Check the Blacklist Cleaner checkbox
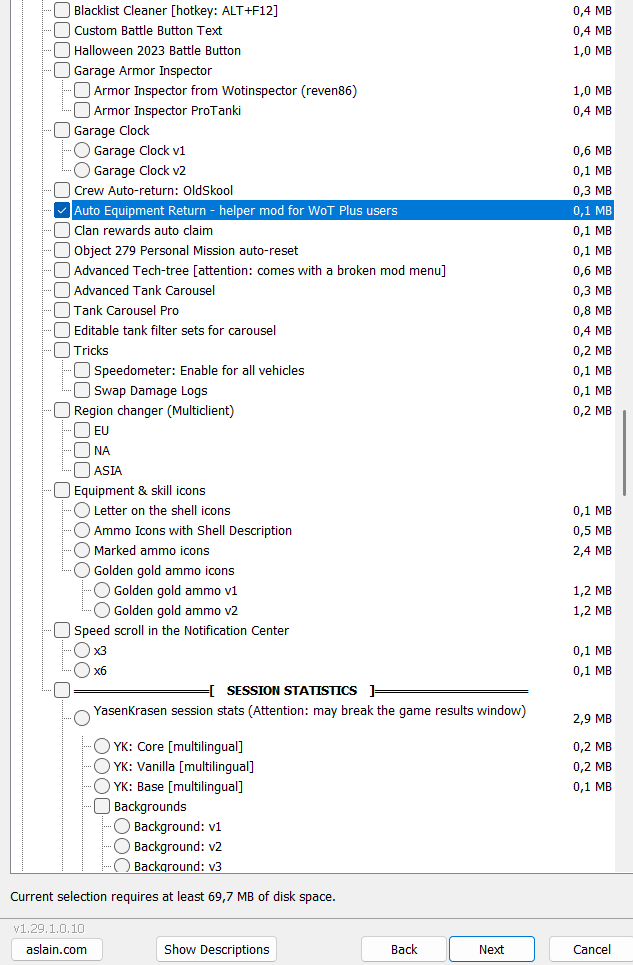The width and height of the screenshot is (633, 965). 62,10
